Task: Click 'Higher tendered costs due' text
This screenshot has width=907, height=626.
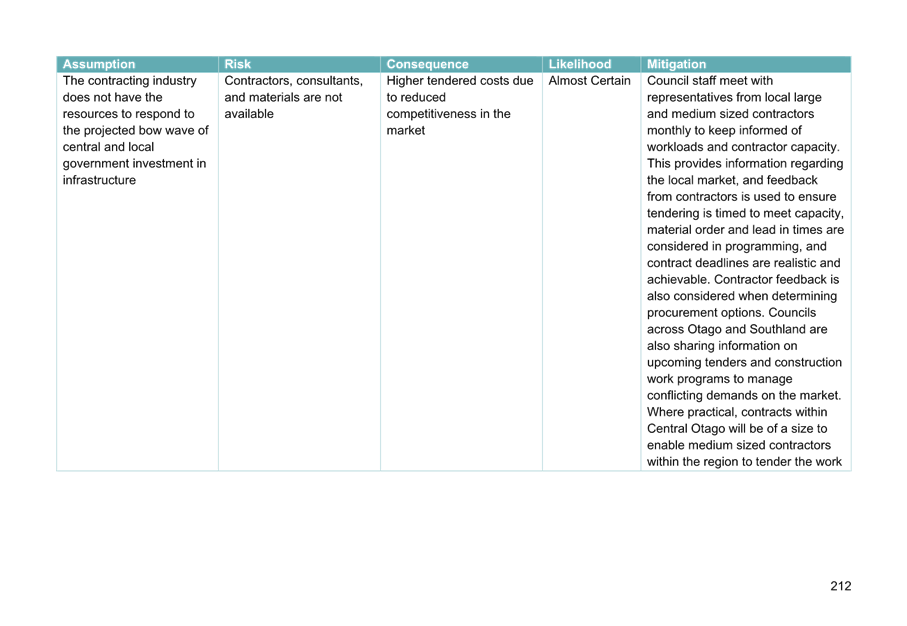Action: 460,81
